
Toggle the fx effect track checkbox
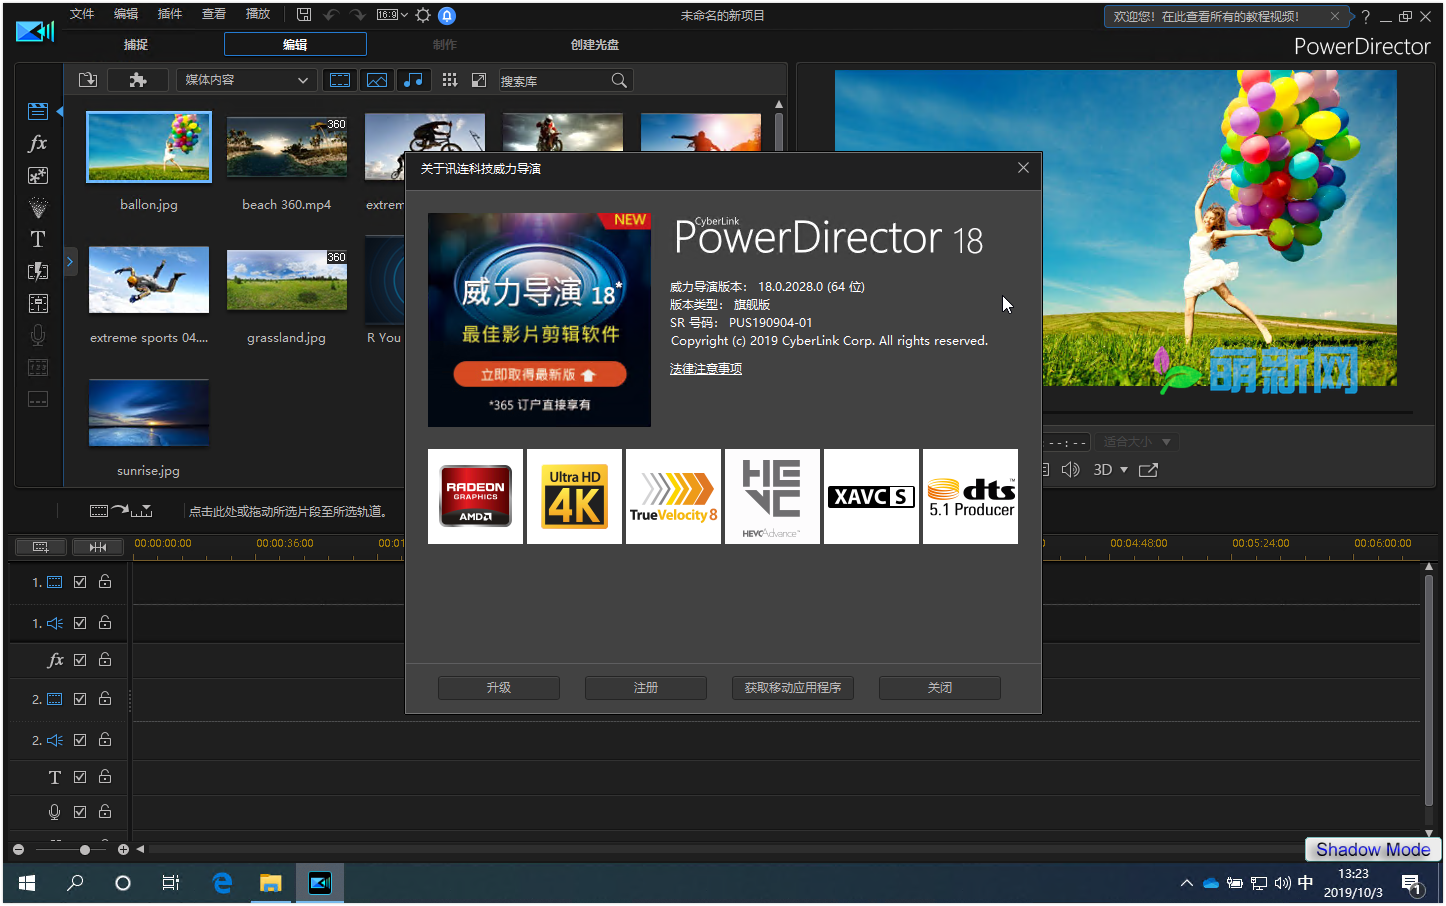(x=80, y=660)
